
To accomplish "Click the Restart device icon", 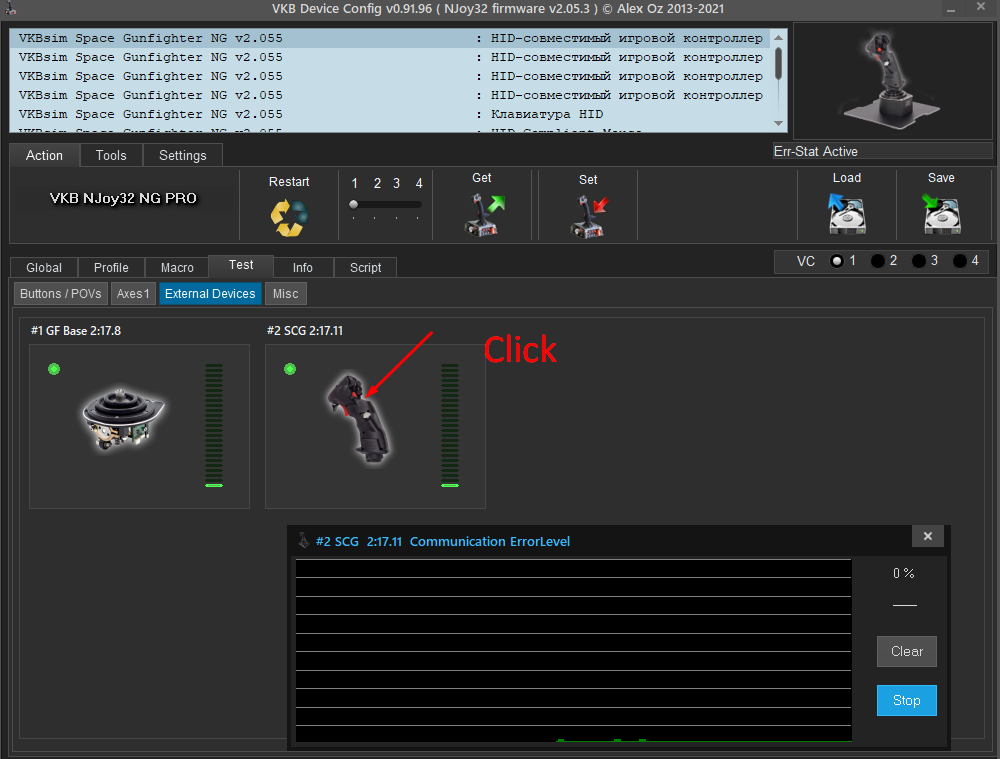I will [x=289, y=217].
